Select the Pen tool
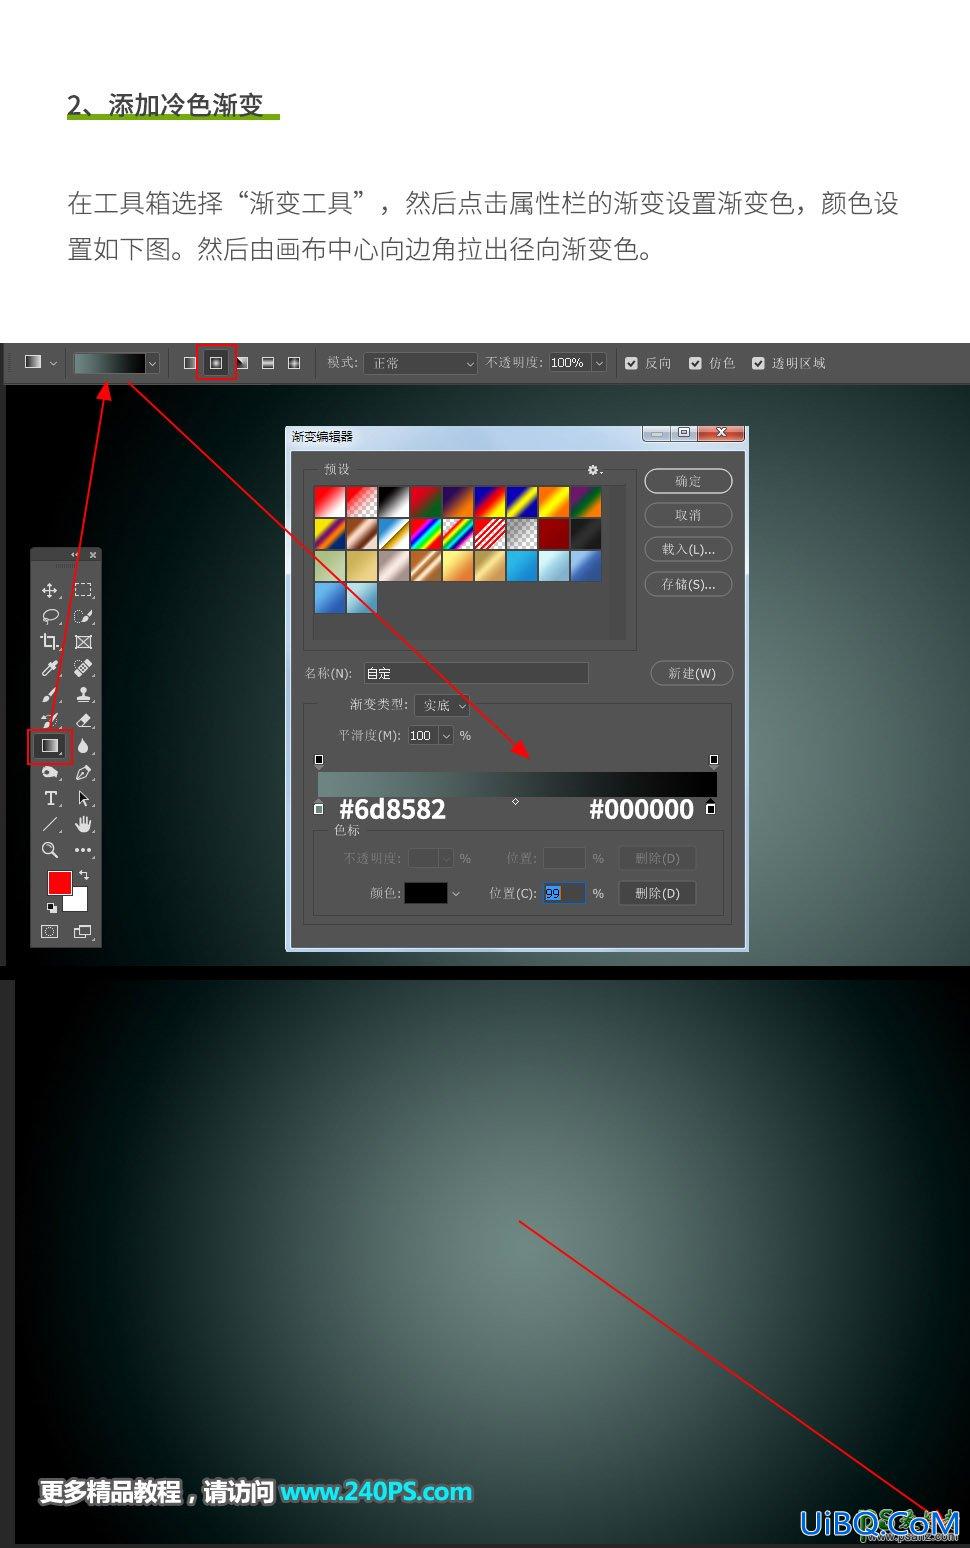The image size is (970, 1548). pos(83,772)
